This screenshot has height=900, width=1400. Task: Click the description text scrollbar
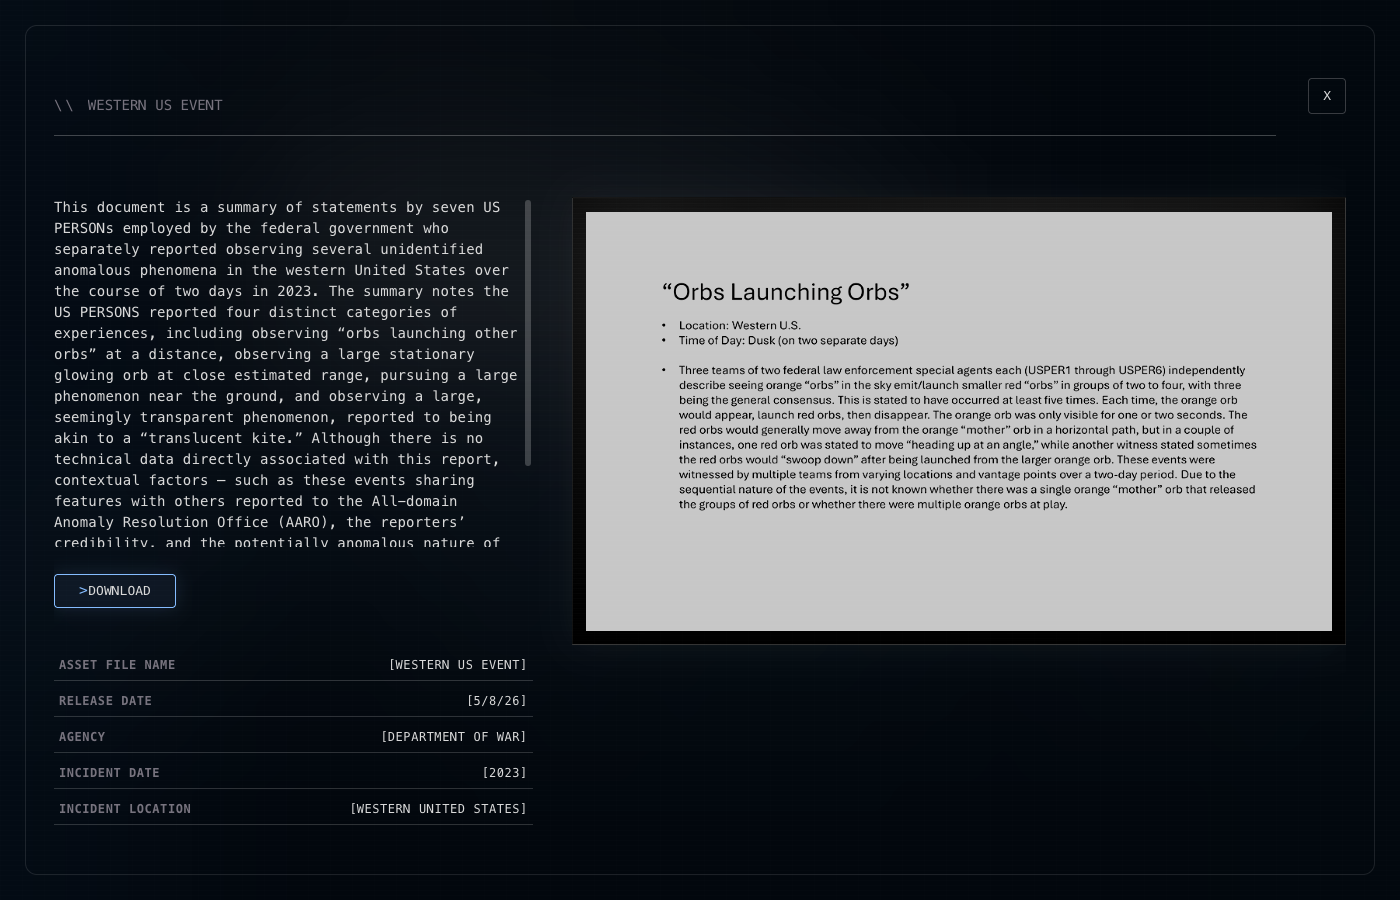pos(528,333)
